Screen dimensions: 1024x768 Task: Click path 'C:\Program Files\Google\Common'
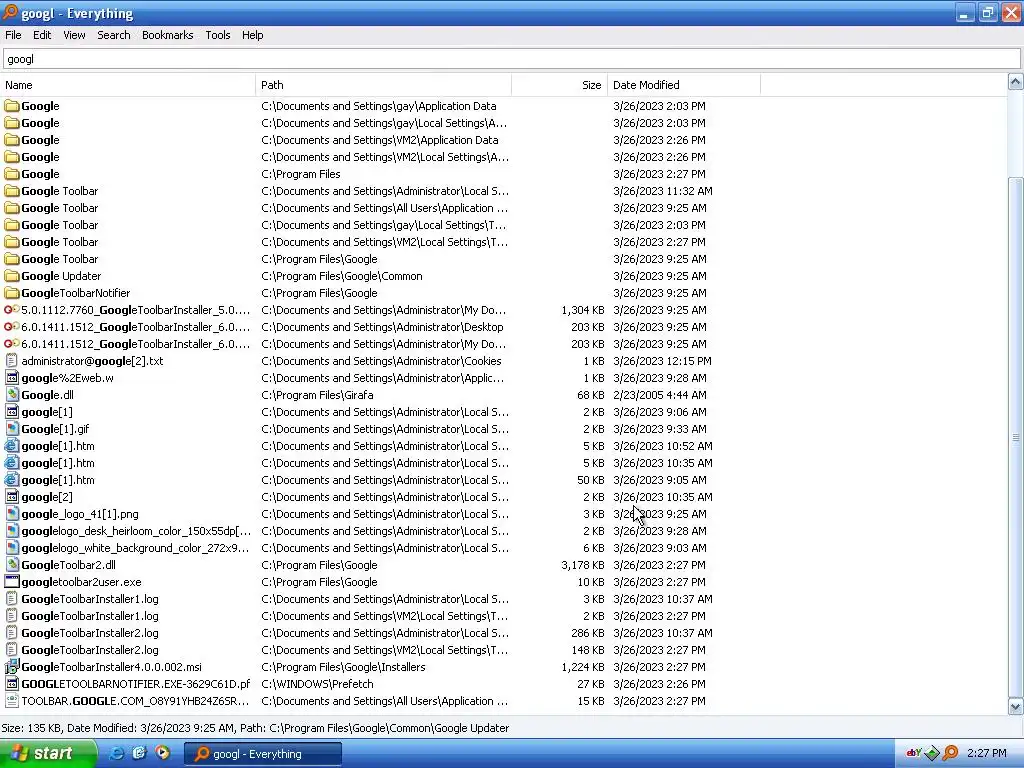[x=342, y=276]
